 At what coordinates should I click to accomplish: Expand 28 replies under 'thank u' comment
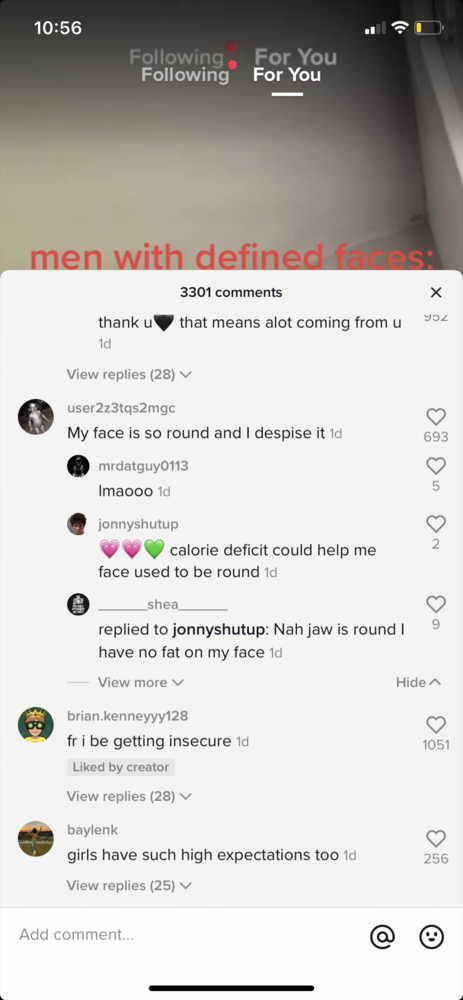tap(129, 374)
